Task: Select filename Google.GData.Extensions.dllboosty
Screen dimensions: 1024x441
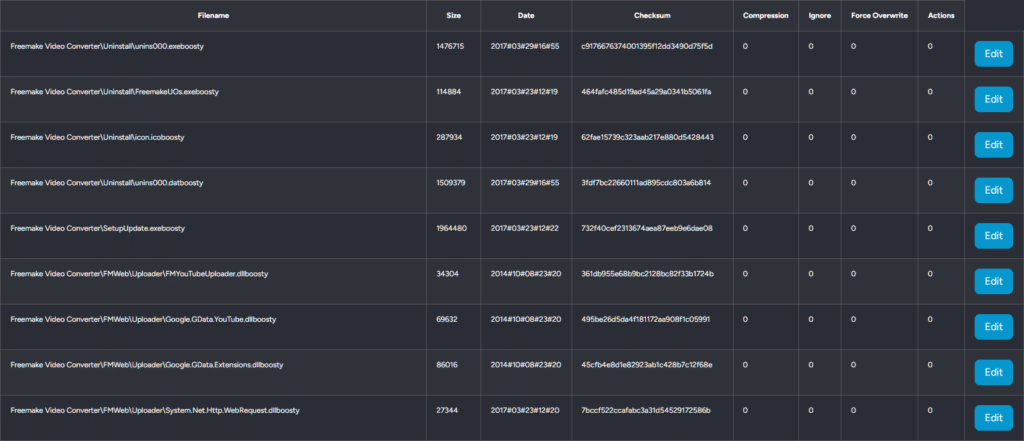Action: click(x=147, y=365)
